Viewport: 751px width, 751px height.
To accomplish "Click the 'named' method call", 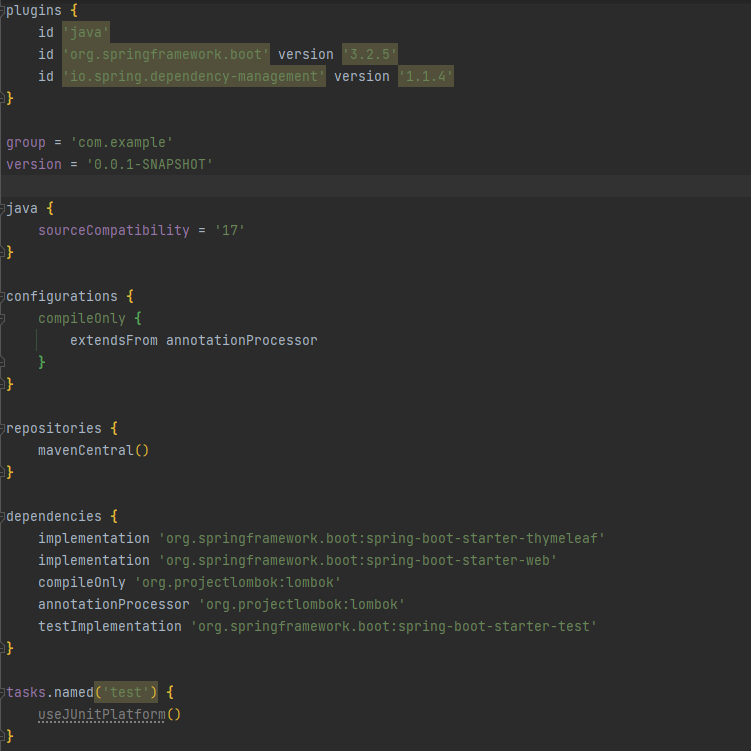I will click(74, 692).
